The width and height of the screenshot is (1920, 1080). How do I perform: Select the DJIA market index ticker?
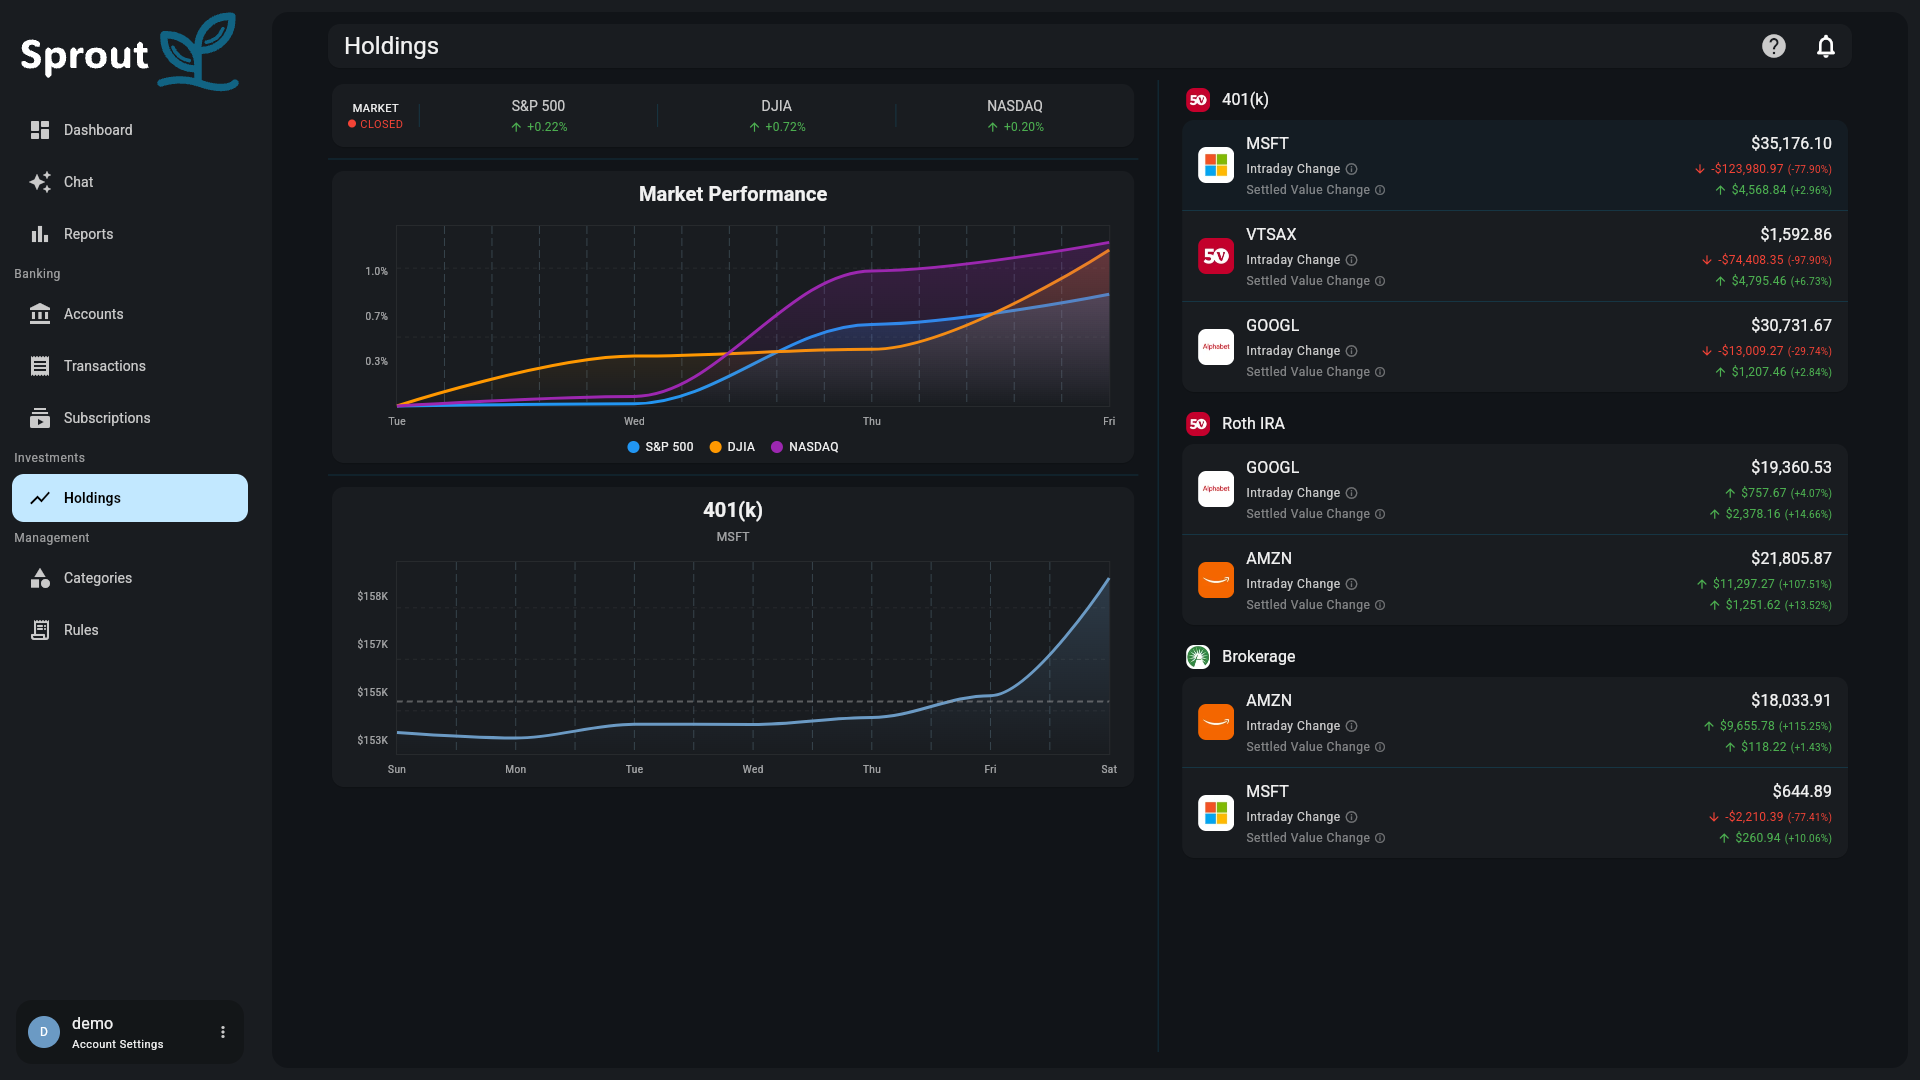coord(777,116)
